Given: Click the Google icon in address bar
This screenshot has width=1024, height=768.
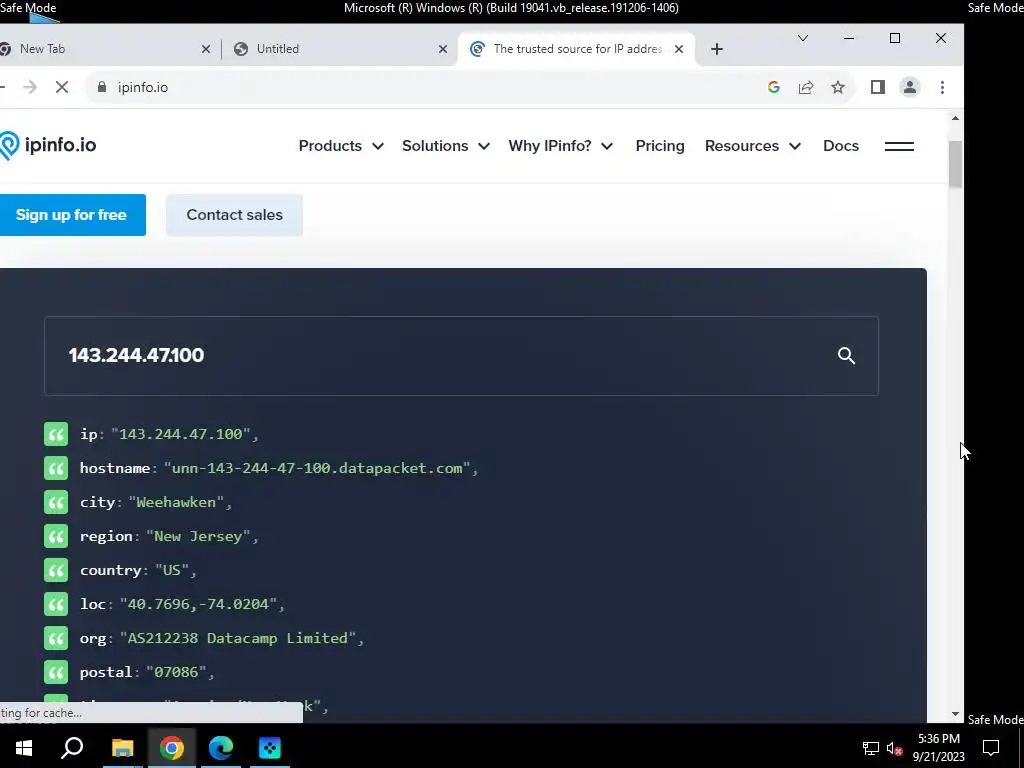Looking at the screenshot, I should tap(774, 88).
